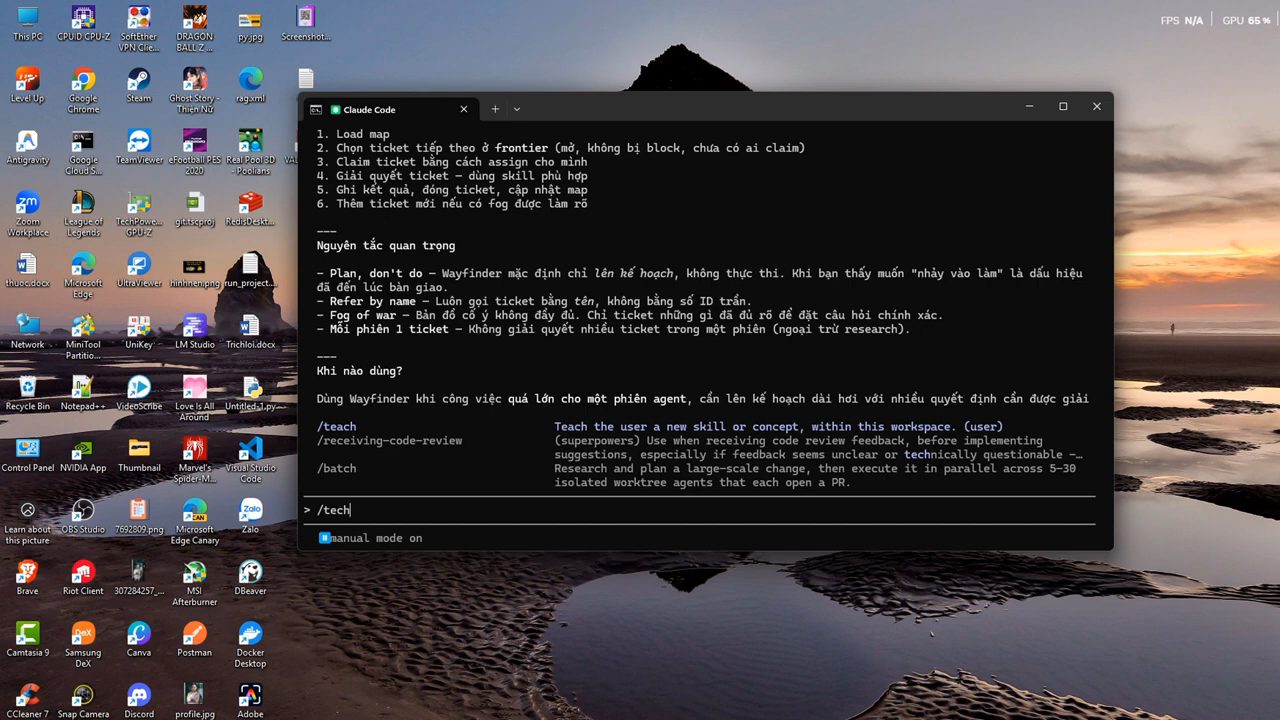The image size is (1280, 720).
Task: Select the LM Studio shortcut
Action: tap(194, 332)
